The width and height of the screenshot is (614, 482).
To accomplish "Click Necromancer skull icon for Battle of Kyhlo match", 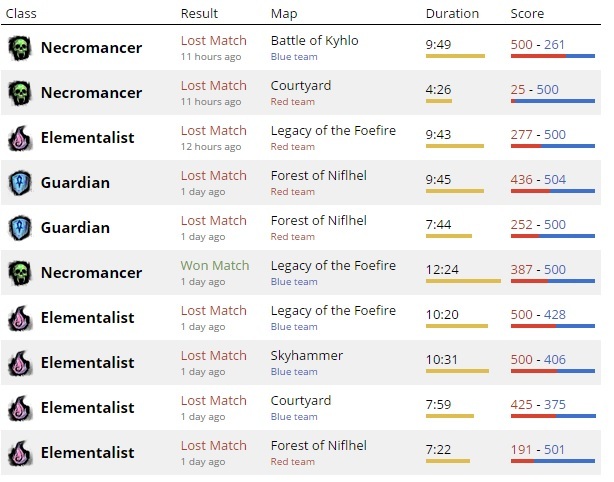I will [20, 48].
